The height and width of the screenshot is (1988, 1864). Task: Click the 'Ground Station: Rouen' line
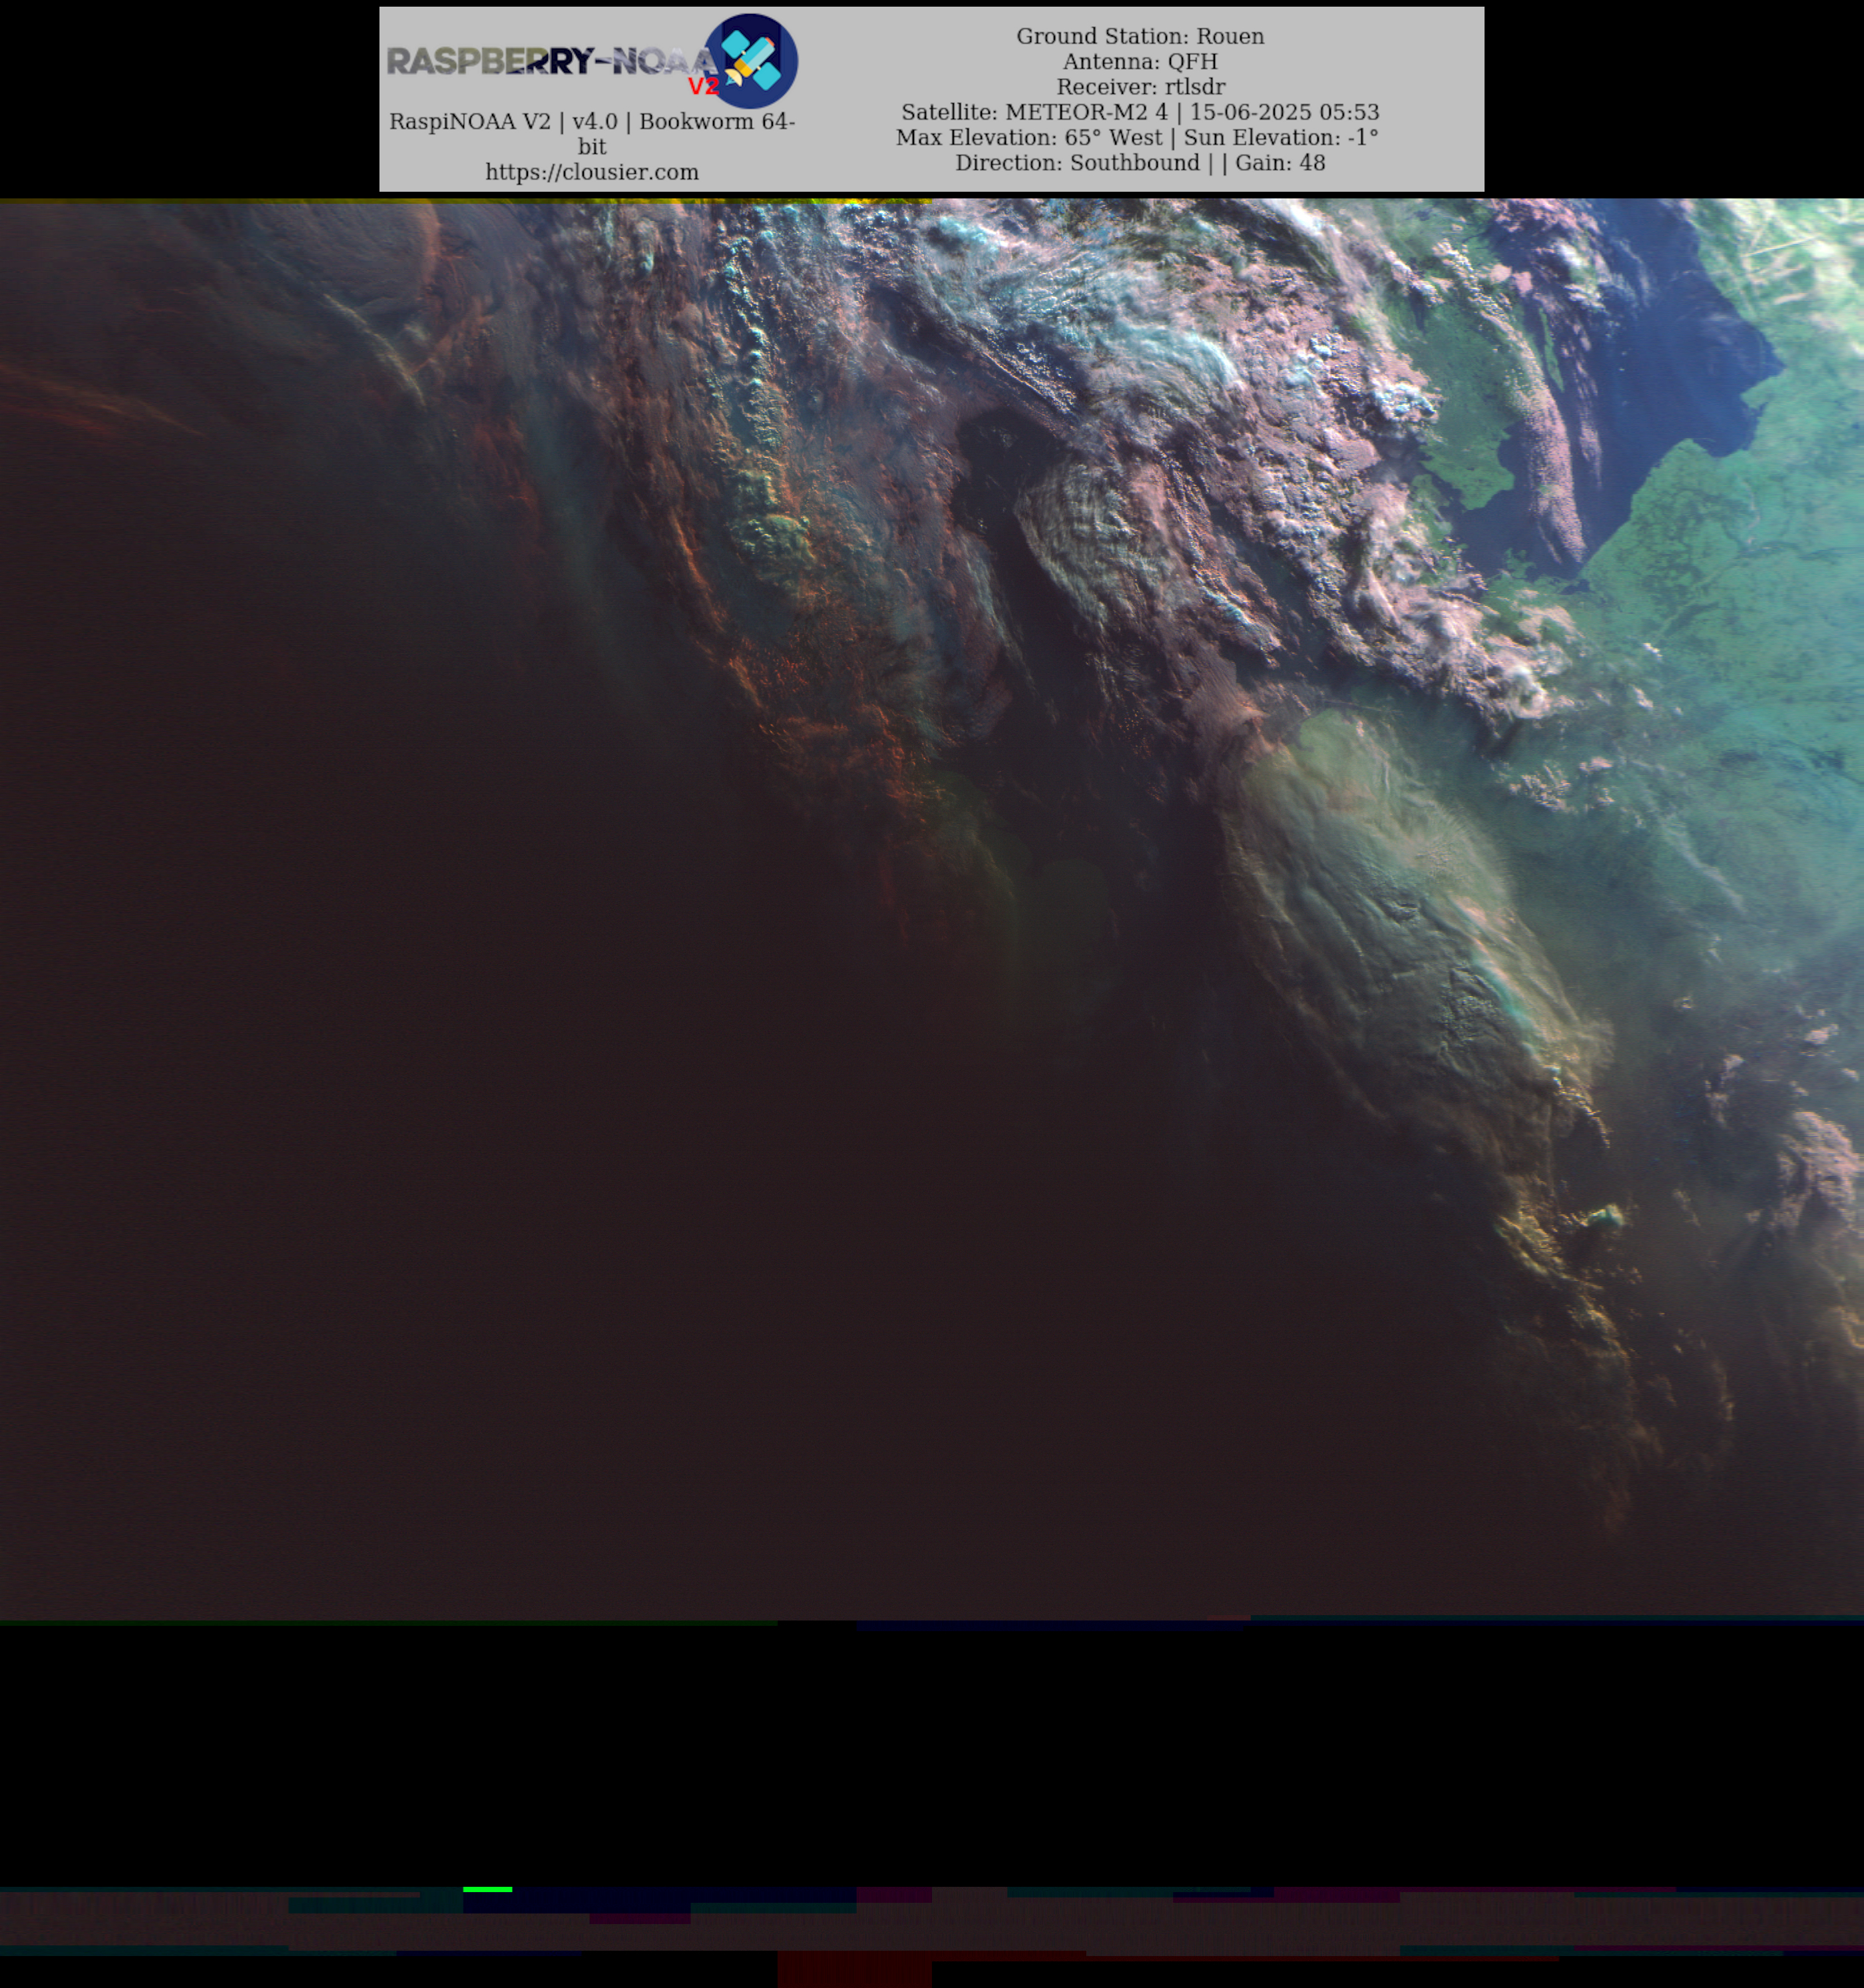point(1140,36)
